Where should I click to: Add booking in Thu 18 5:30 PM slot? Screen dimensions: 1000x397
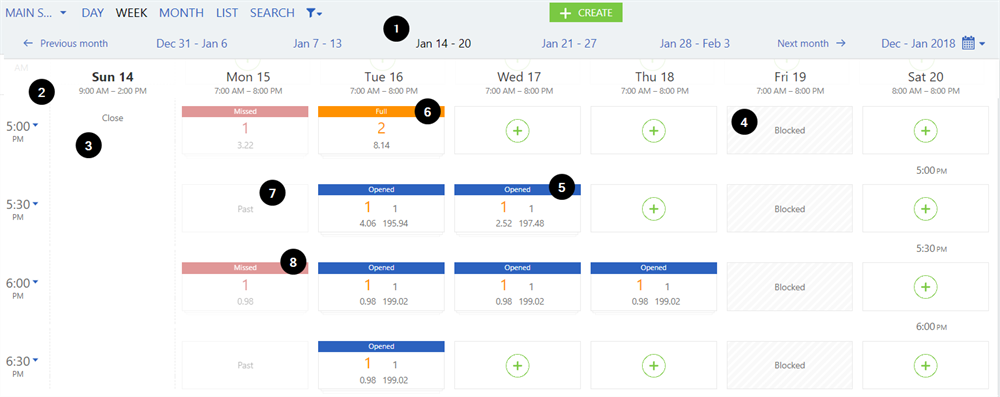(653, 209)
